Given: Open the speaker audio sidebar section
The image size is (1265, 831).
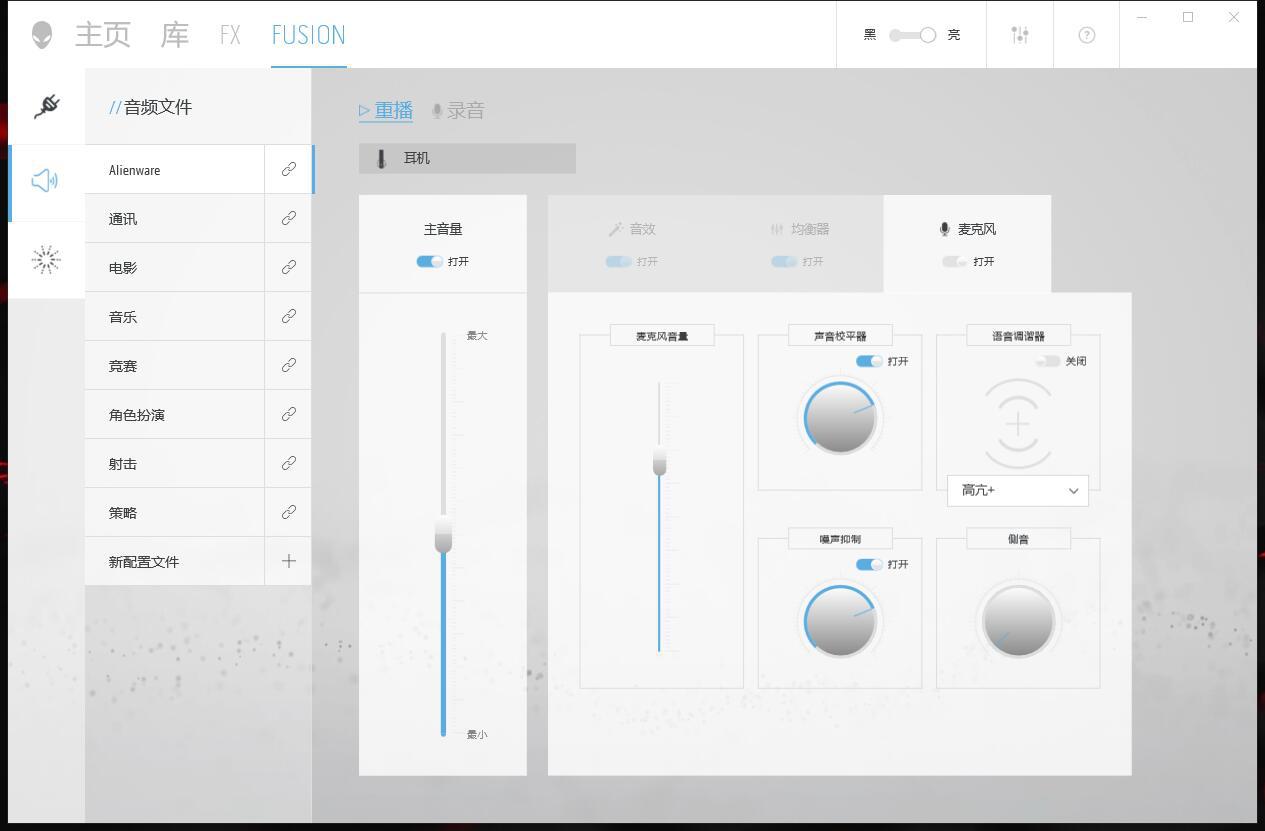Looking at the screenshot, I should (46, 181).
